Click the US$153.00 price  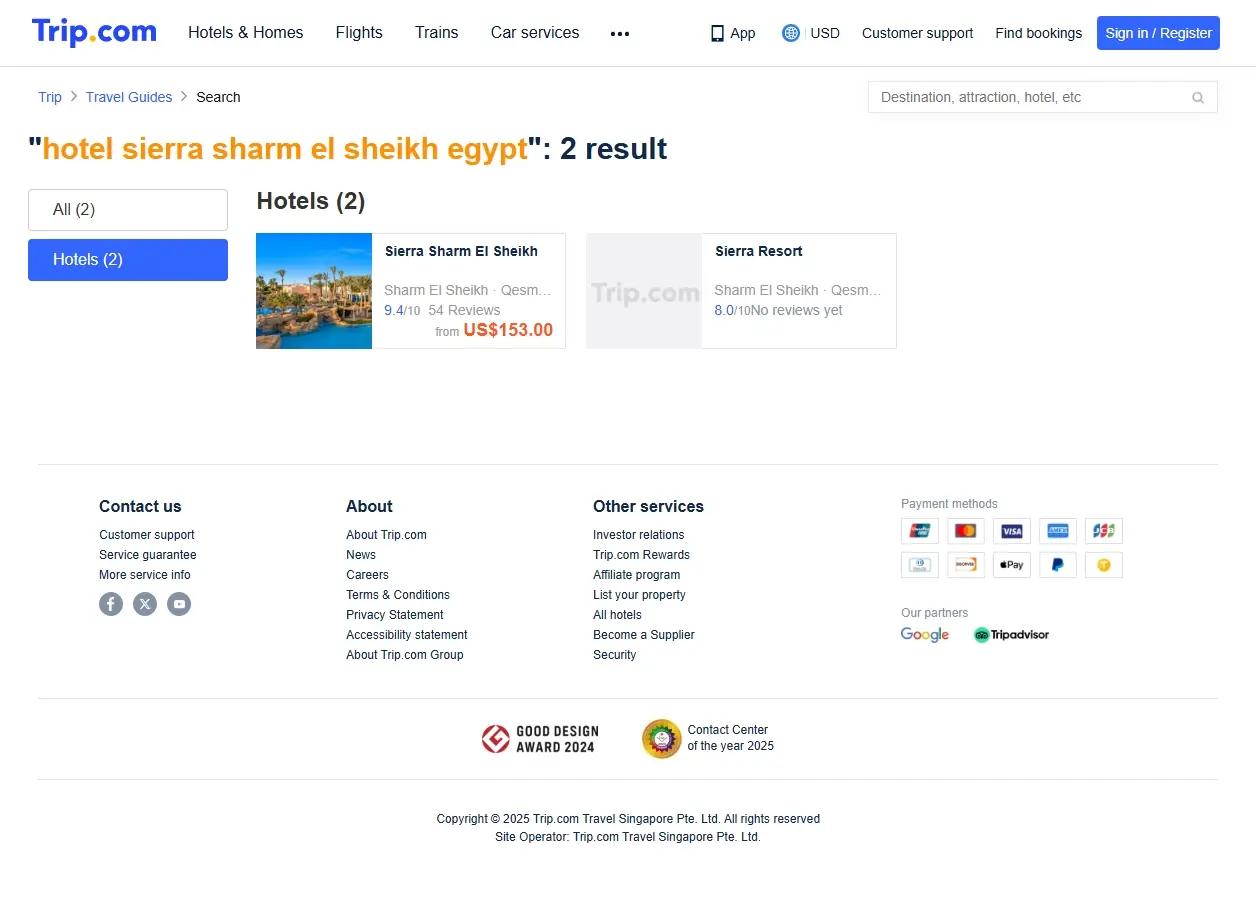[508, 330]
